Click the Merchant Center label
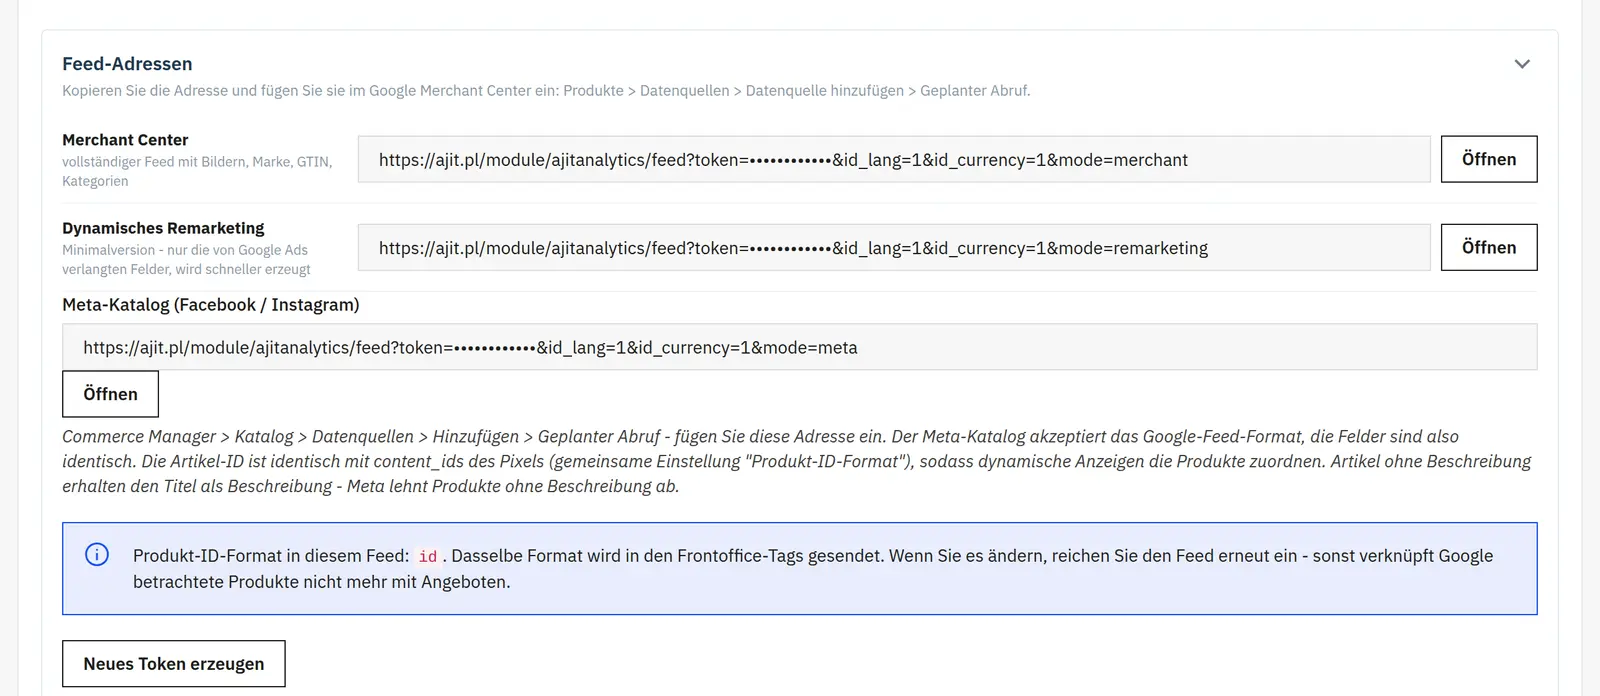The width and height of the screenshot is (1600, 696). 125,140
